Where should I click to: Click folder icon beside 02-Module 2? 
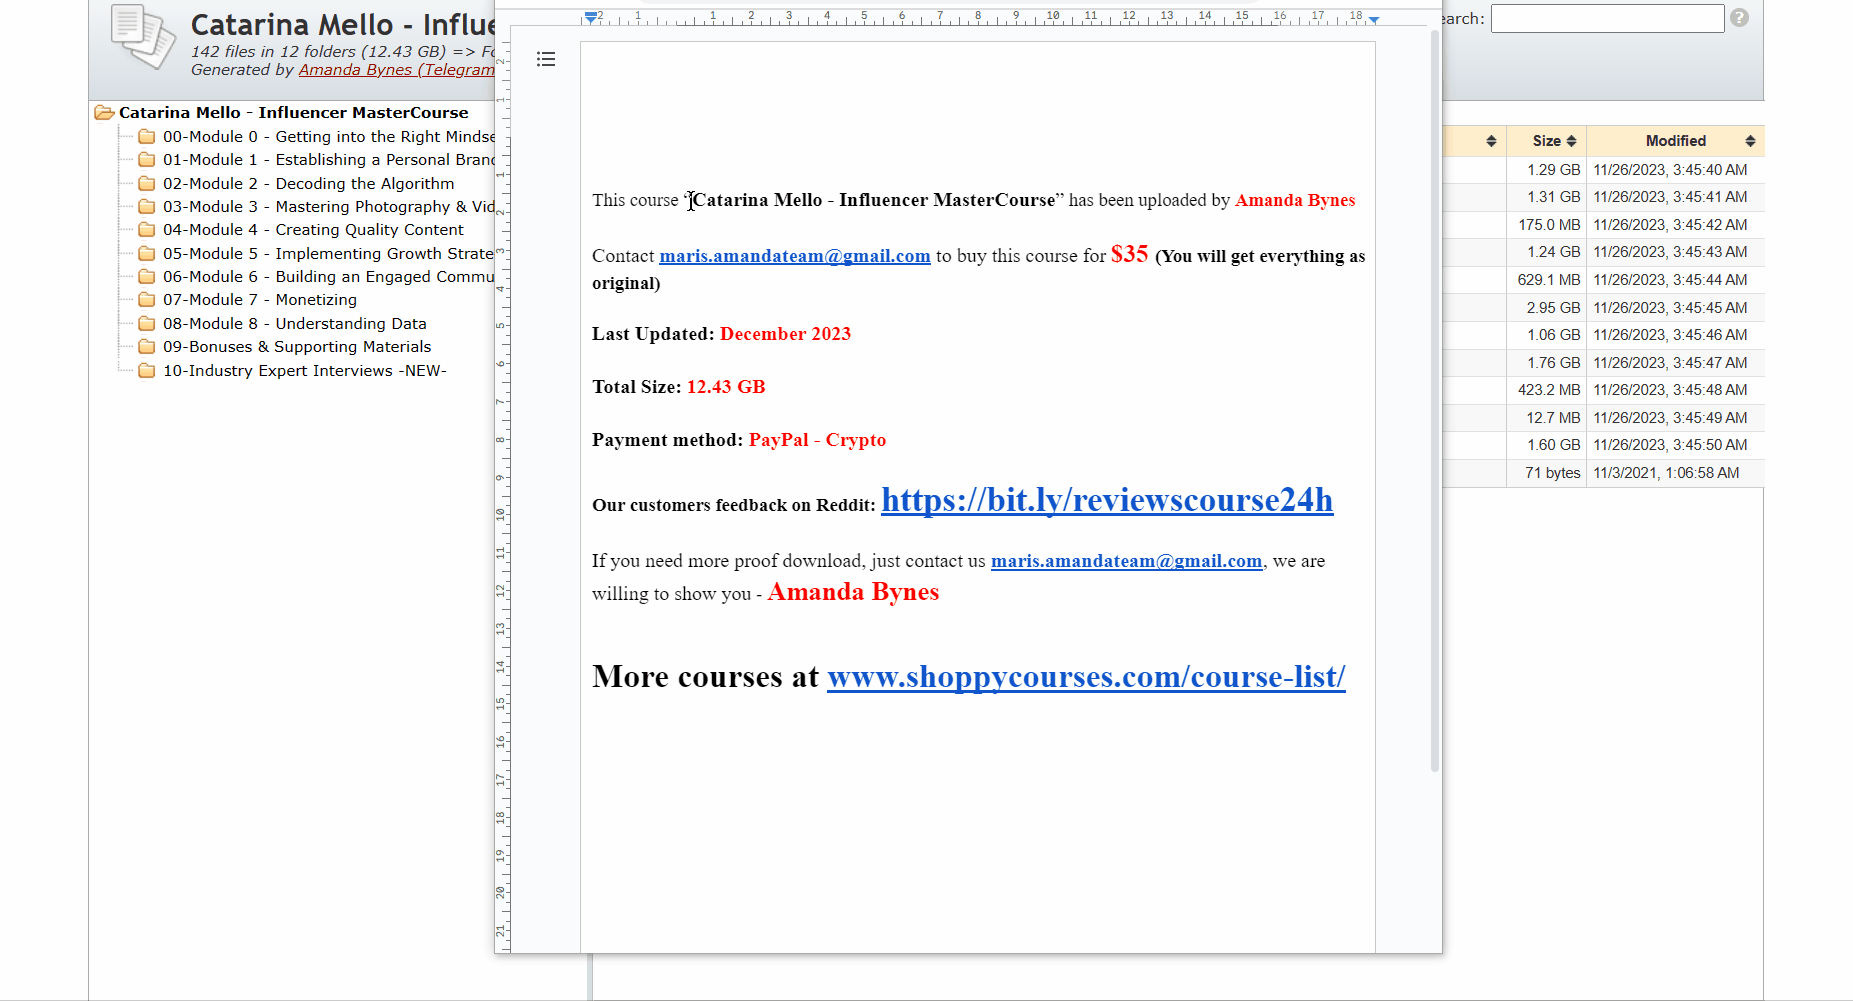[x=147, y=184]
